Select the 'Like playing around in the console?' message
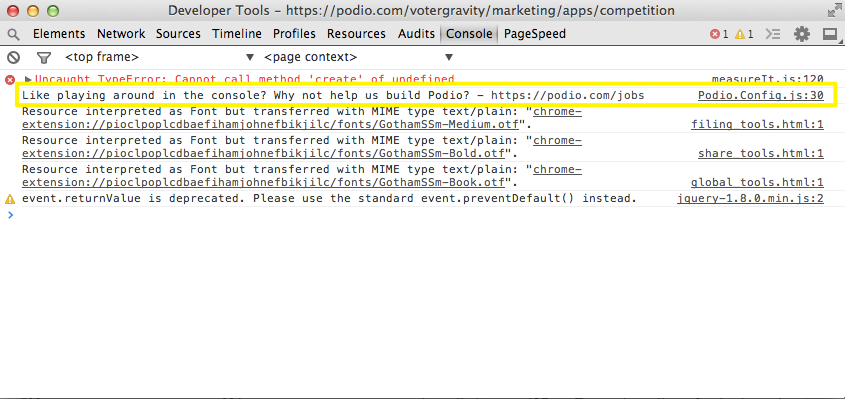Viewport: 845px width, 399px height. pyautogui.click(x=333, y=96)
